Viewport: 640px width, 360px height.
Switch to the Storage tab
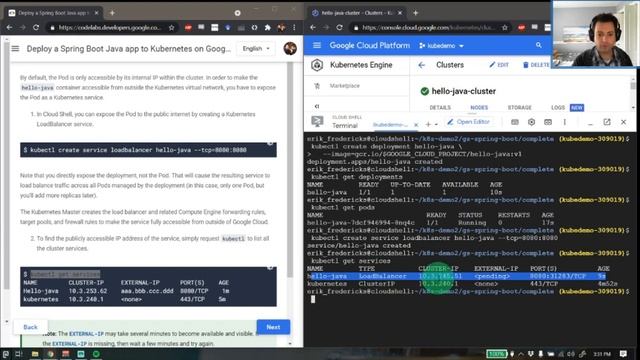pos(519,107)
